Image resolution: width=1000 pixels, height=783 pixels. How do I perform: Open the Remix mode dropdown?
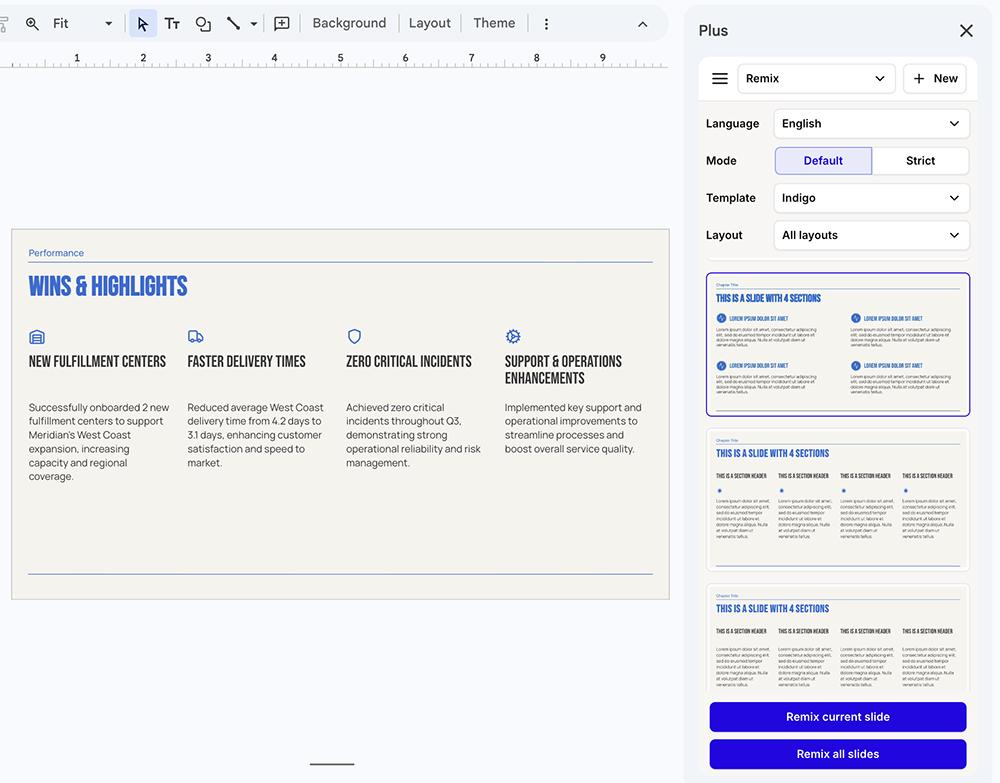tap(816, 78)
